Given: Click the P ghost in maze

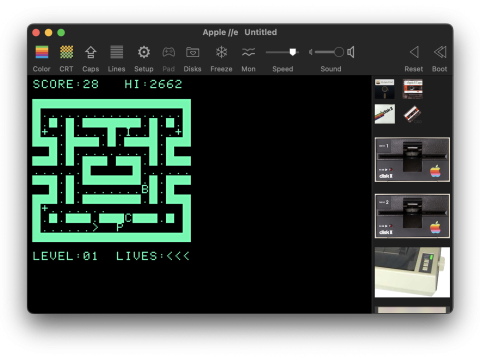Looking at the screenshot, I should click(120, 227).
